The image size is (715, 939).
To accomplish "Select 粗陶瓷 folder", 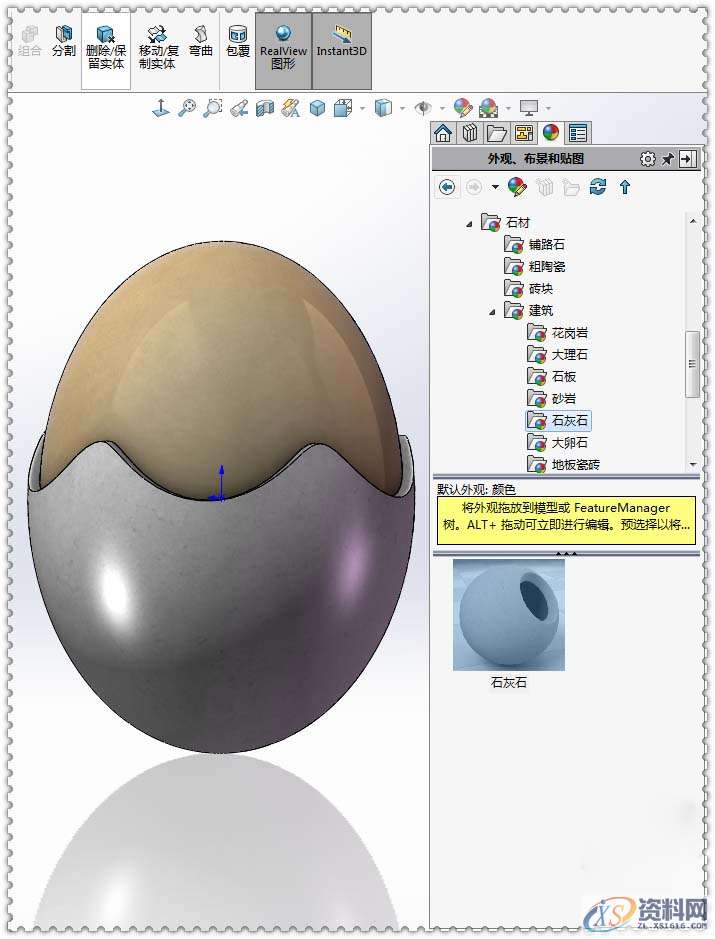I will pos(535,266).
